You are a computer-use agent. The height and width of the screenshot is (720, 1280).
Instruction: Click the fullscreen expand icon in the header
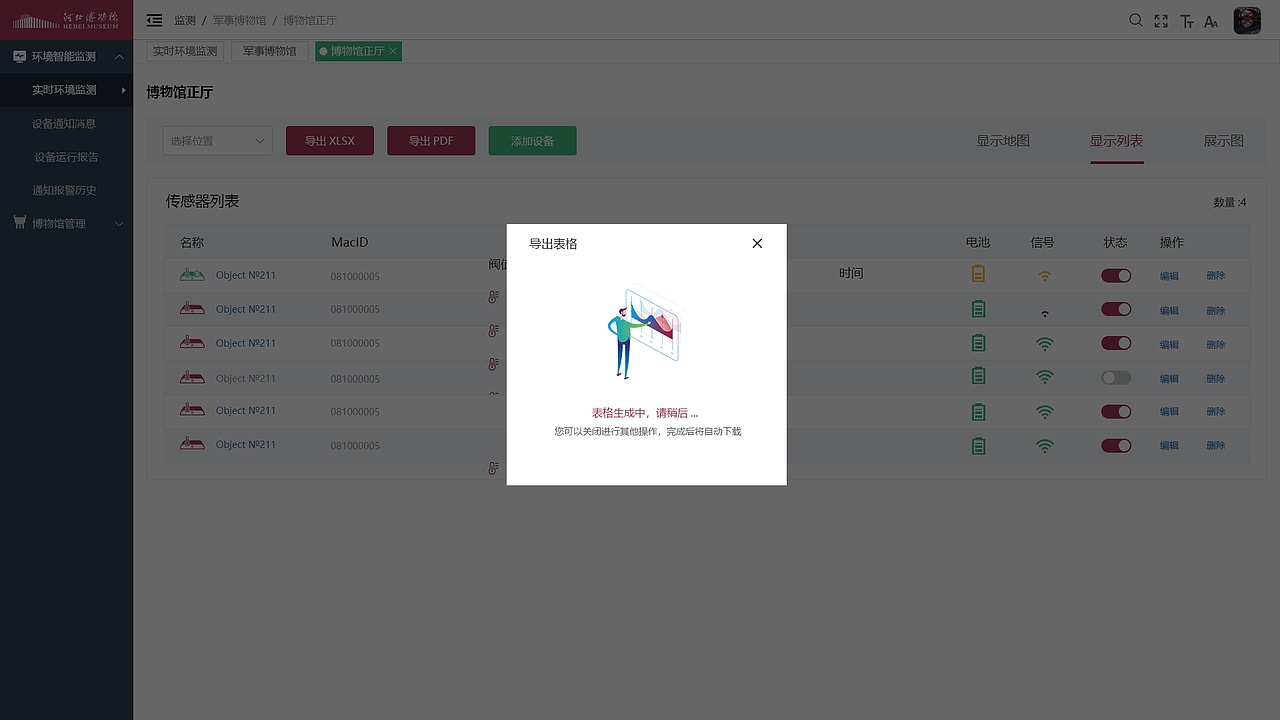coord(1161,20)
